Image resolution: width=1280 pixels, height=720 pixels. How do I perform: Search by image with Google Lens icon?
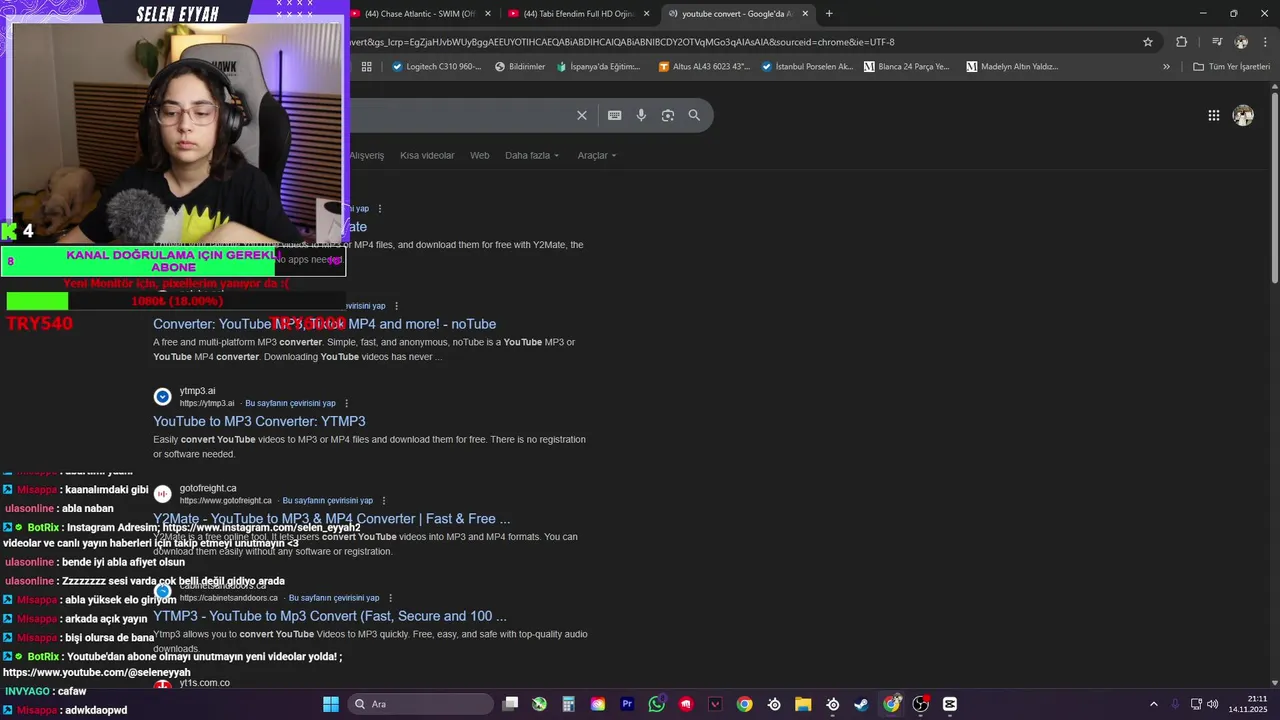668,115
